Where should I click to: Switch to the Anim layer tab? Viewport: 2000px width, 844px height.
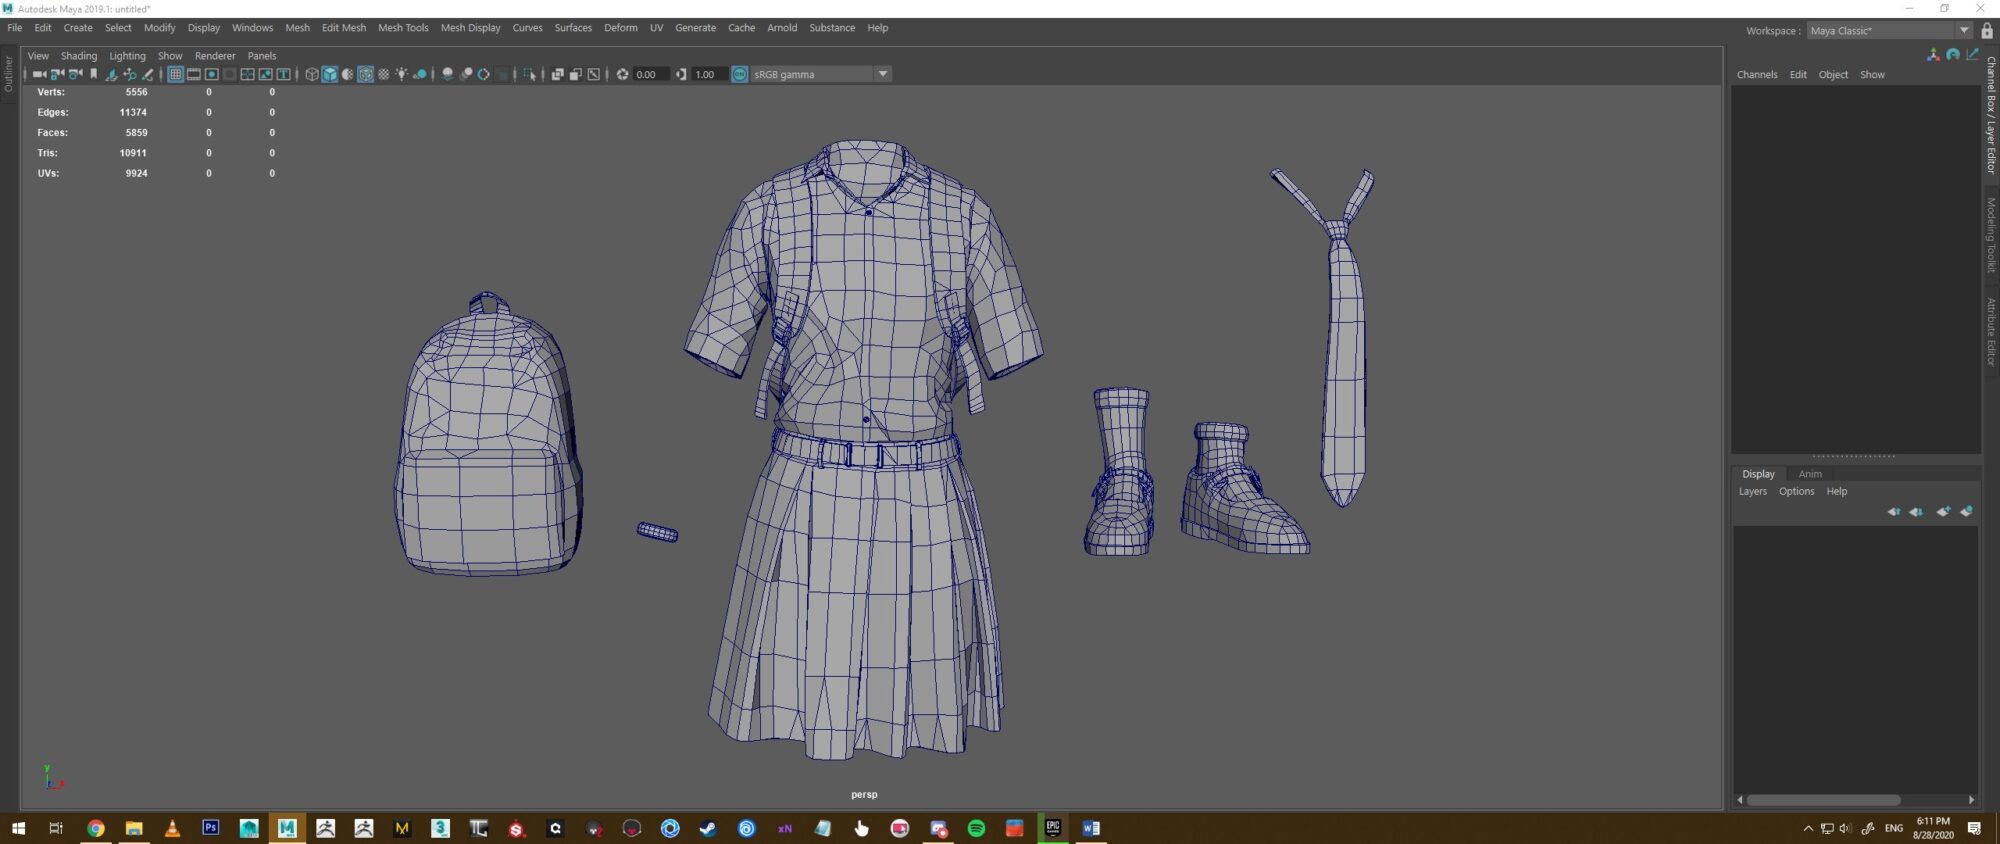(x=1810, y=474)
